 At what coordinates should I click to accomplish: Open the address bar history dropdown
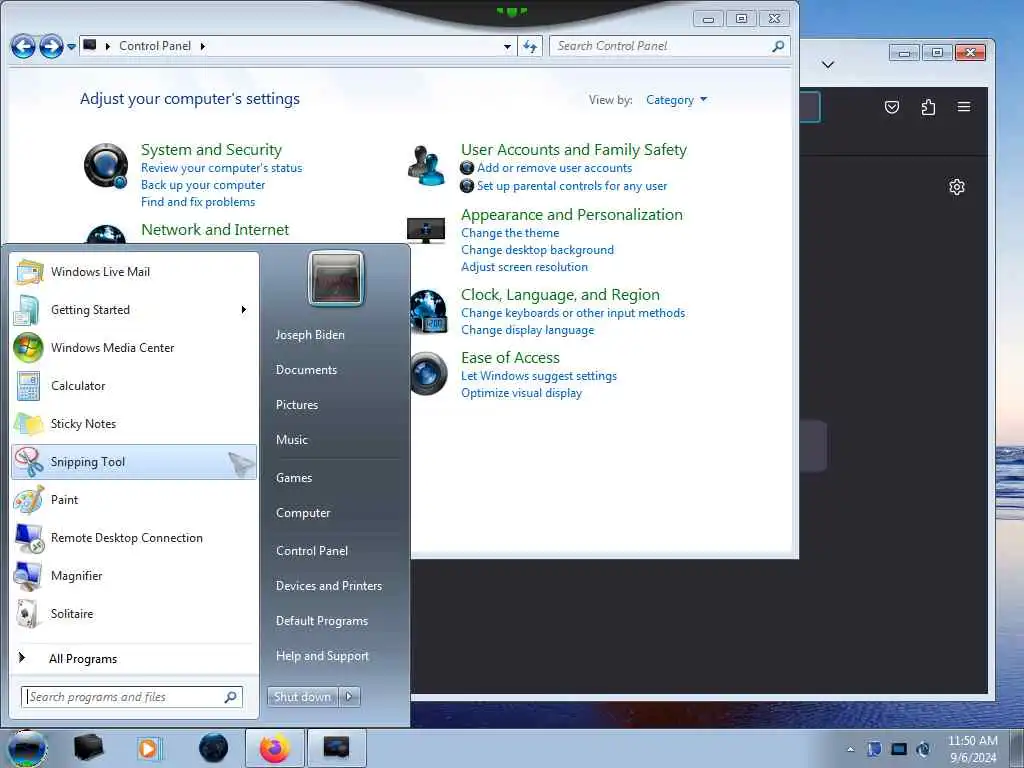(x=507, y=46)
